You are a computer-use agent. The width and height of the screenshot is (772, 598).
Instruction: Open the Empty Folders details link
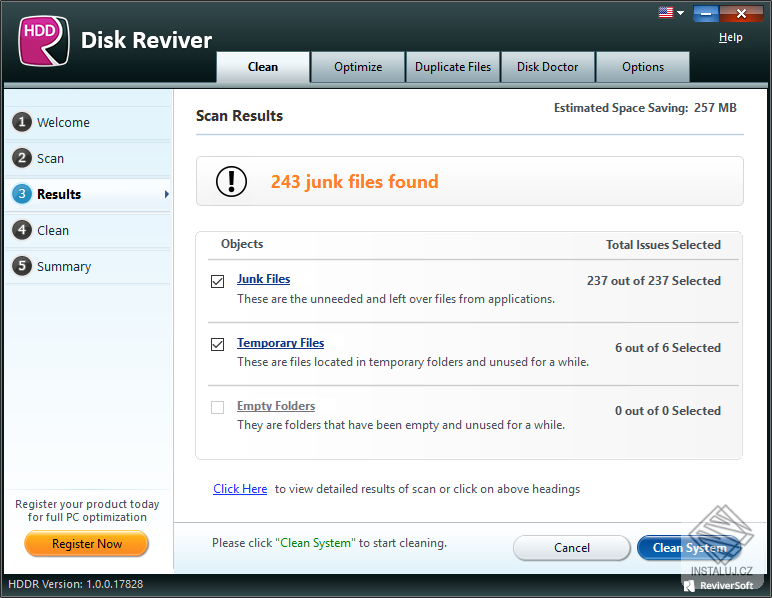pos(276,406)
